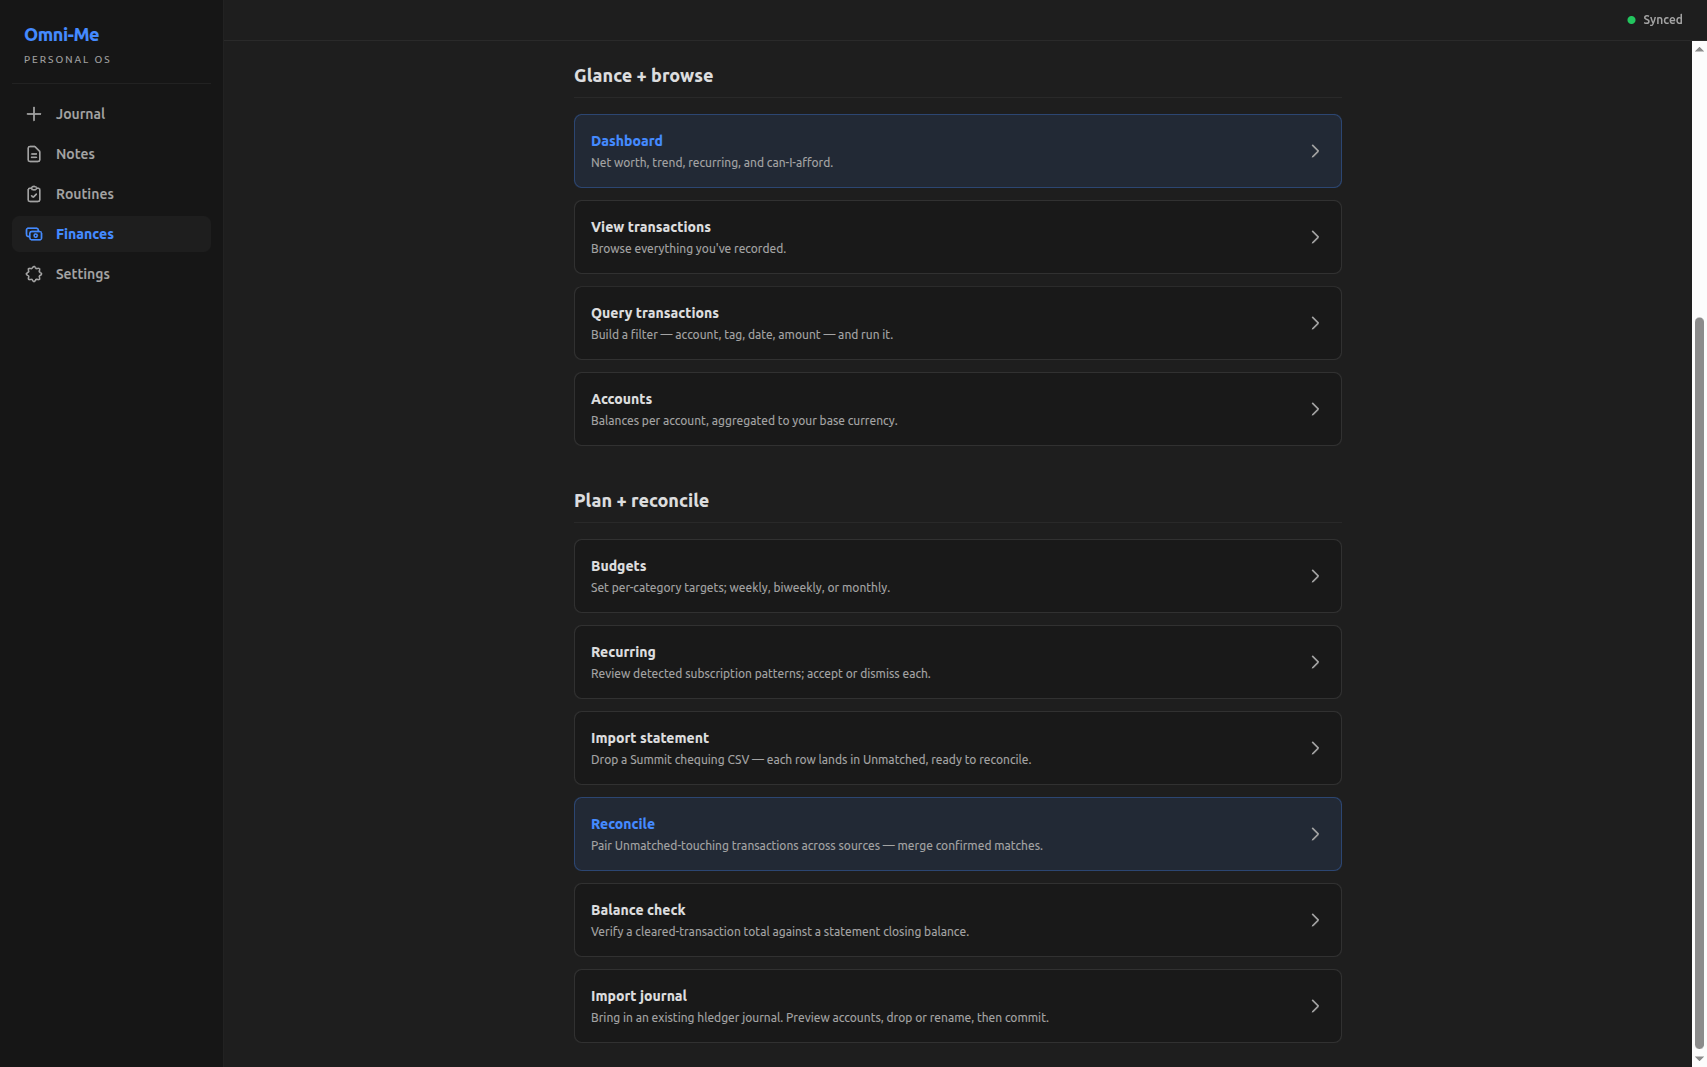Click the 'PERSONAL OS' subtitle

[67, 60]
